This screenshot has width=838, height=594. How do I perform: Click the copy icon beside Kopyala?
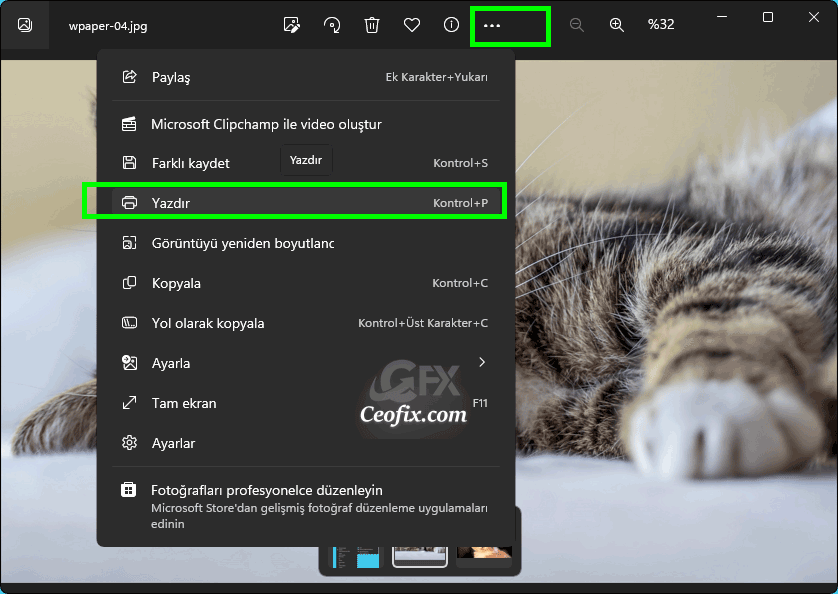coord(129,283)
